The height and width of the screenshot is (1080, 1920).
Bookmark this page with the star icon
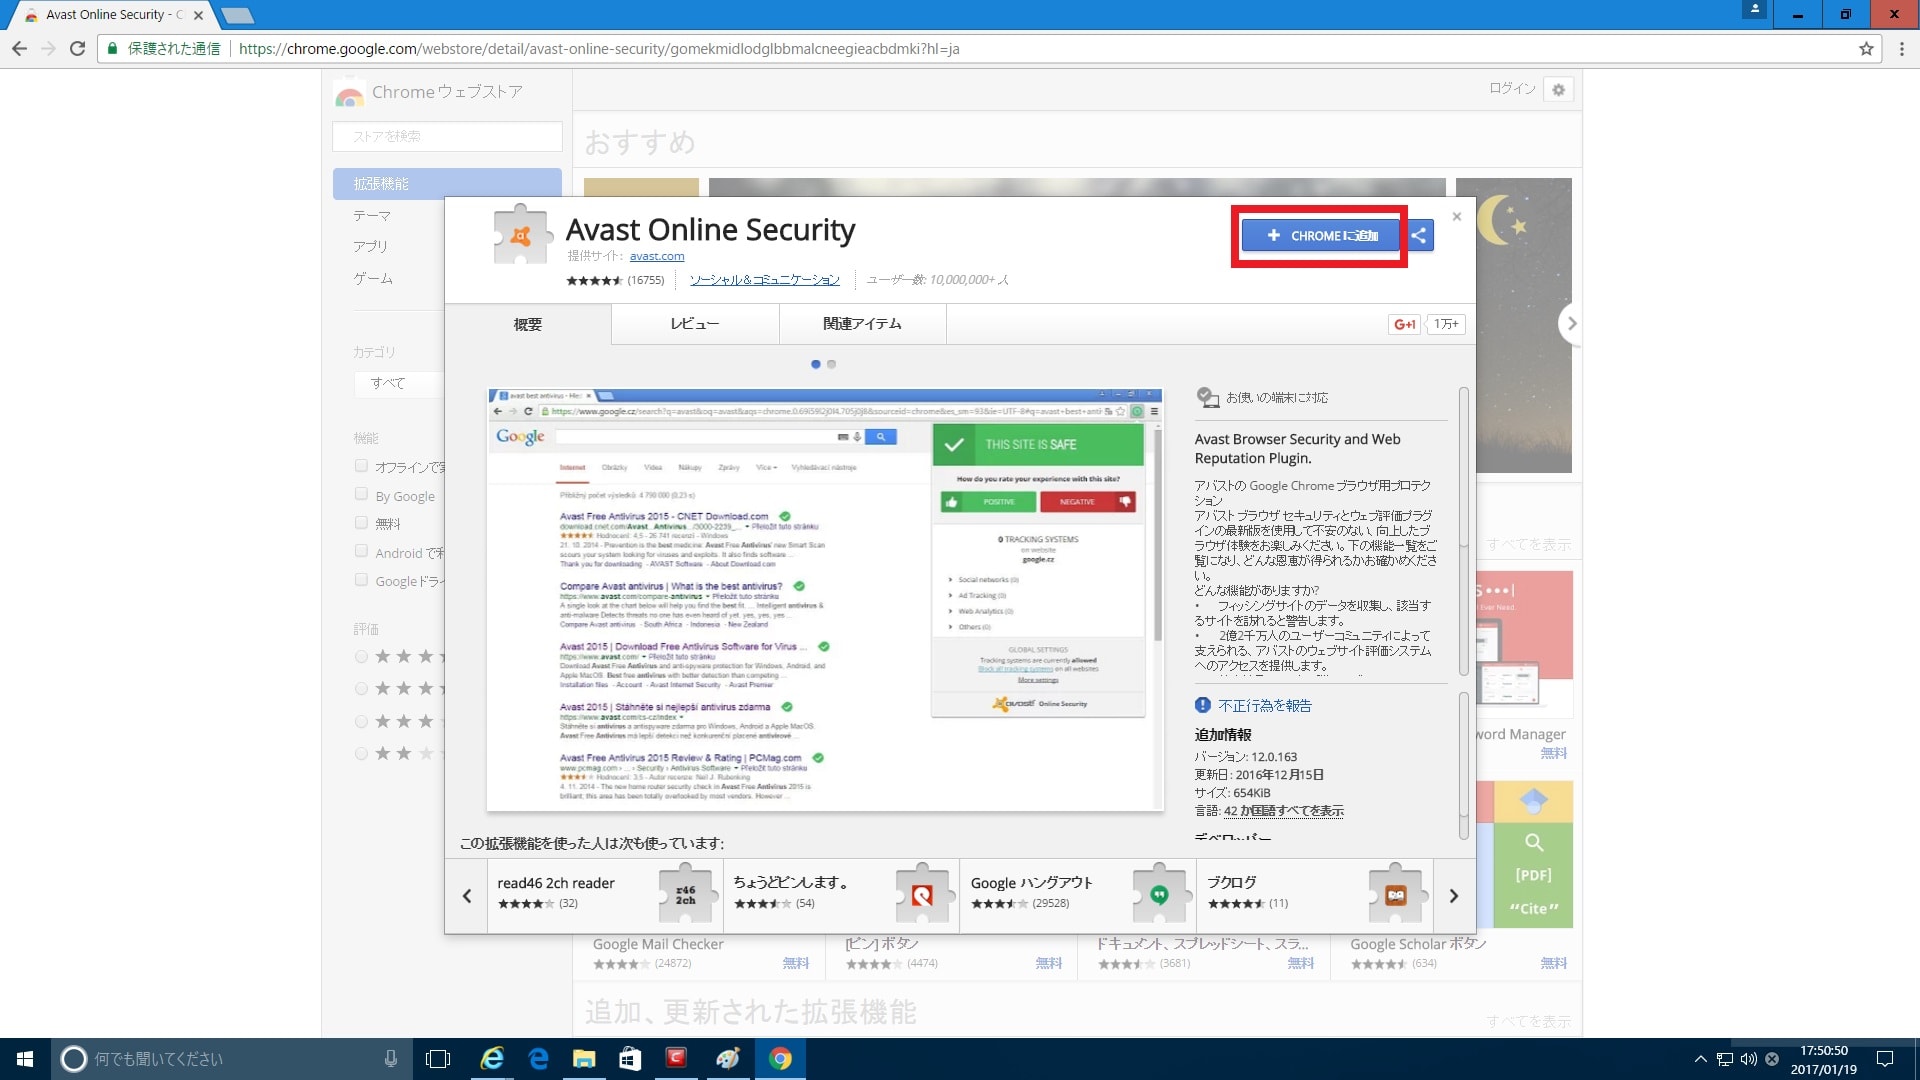tap(1866, 48)
